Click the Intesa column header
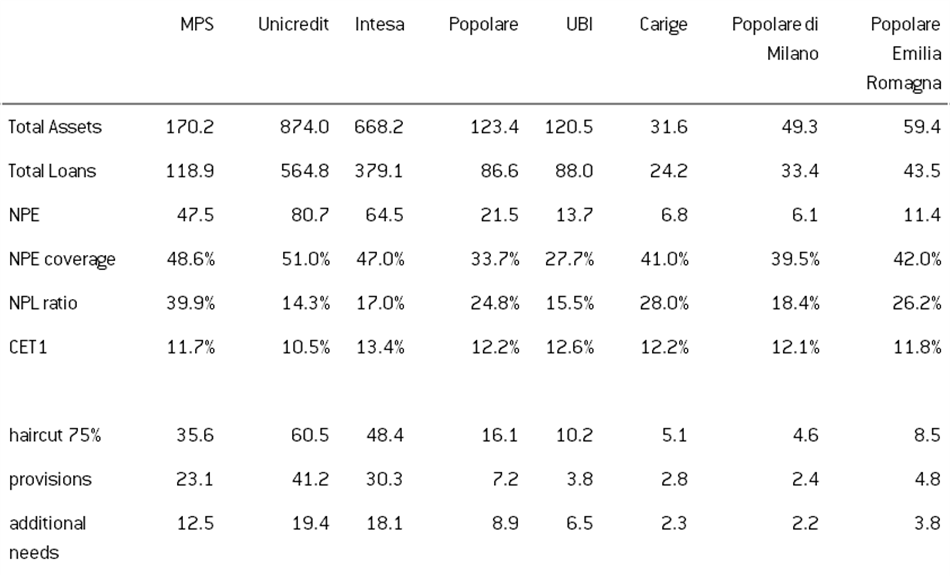This screenshot has width=950, height=576. point(380,25)
